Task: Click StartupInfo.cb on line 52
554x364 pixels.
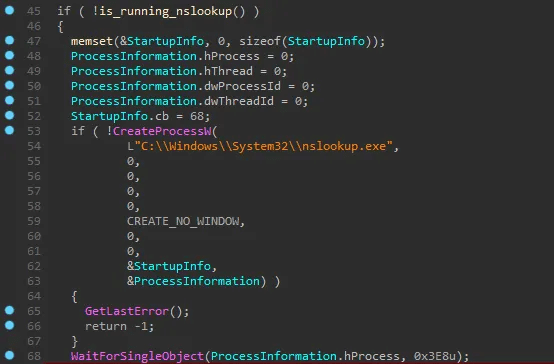Action: tap(120, 116)
